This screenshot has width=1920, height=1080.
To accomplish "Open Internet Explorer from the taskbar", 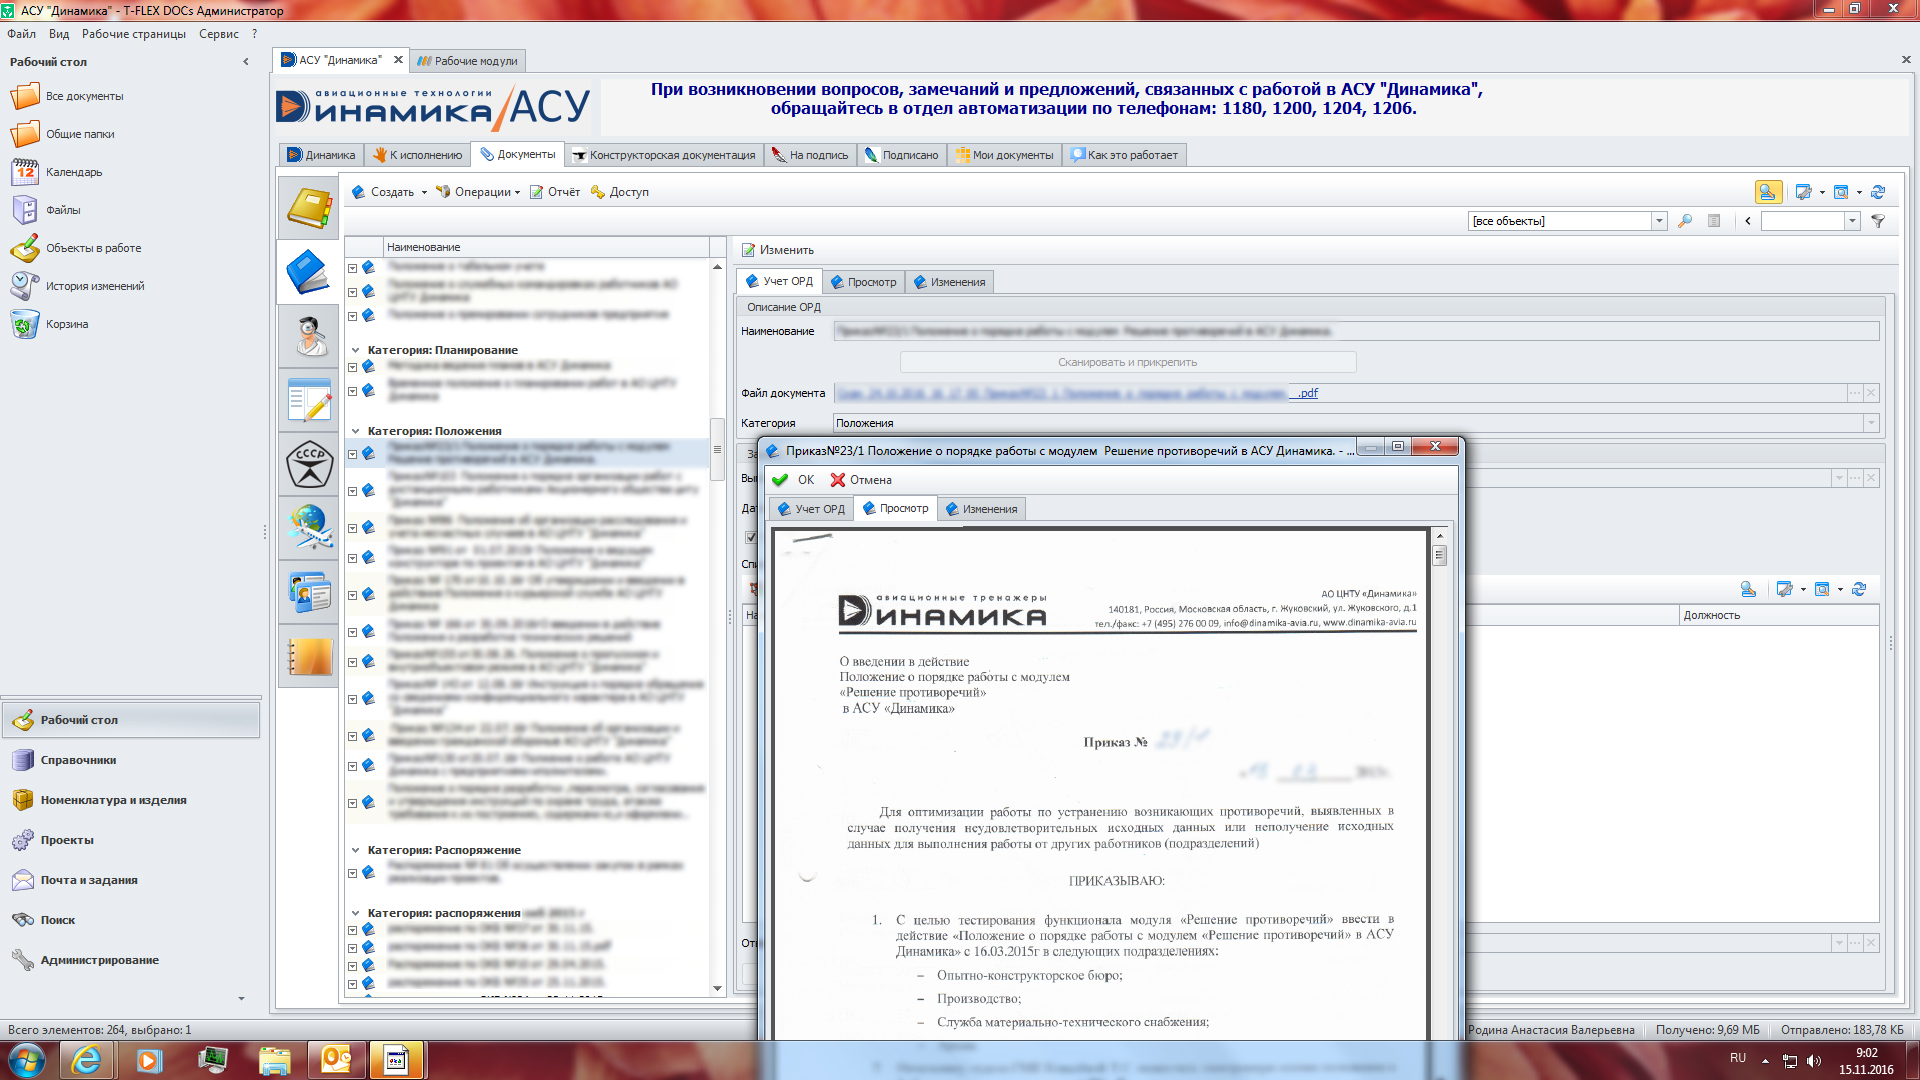I will [x=88, y=1060].
